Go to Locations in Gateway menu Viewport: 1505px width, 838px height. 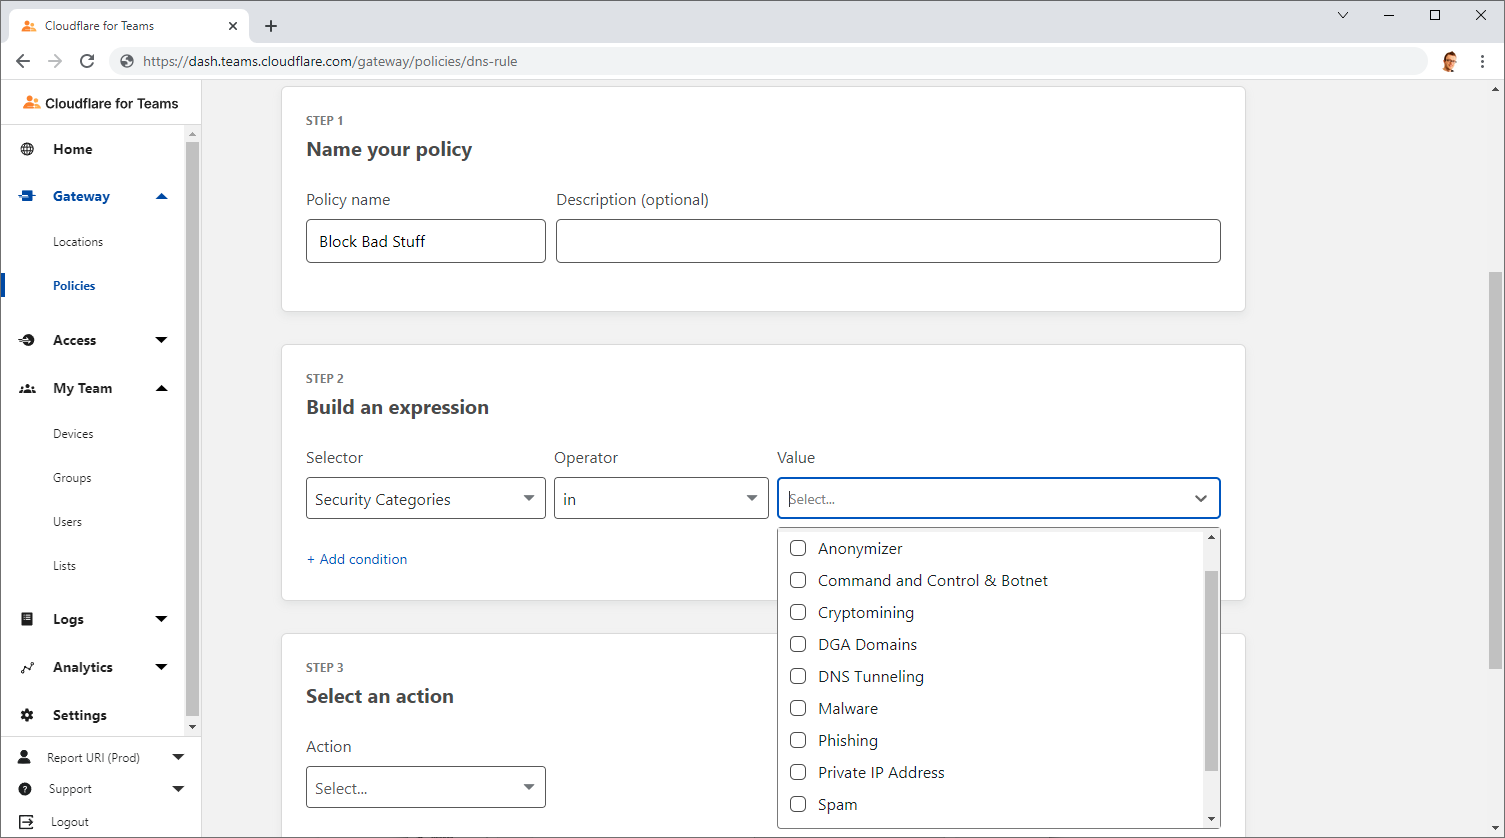78,242
